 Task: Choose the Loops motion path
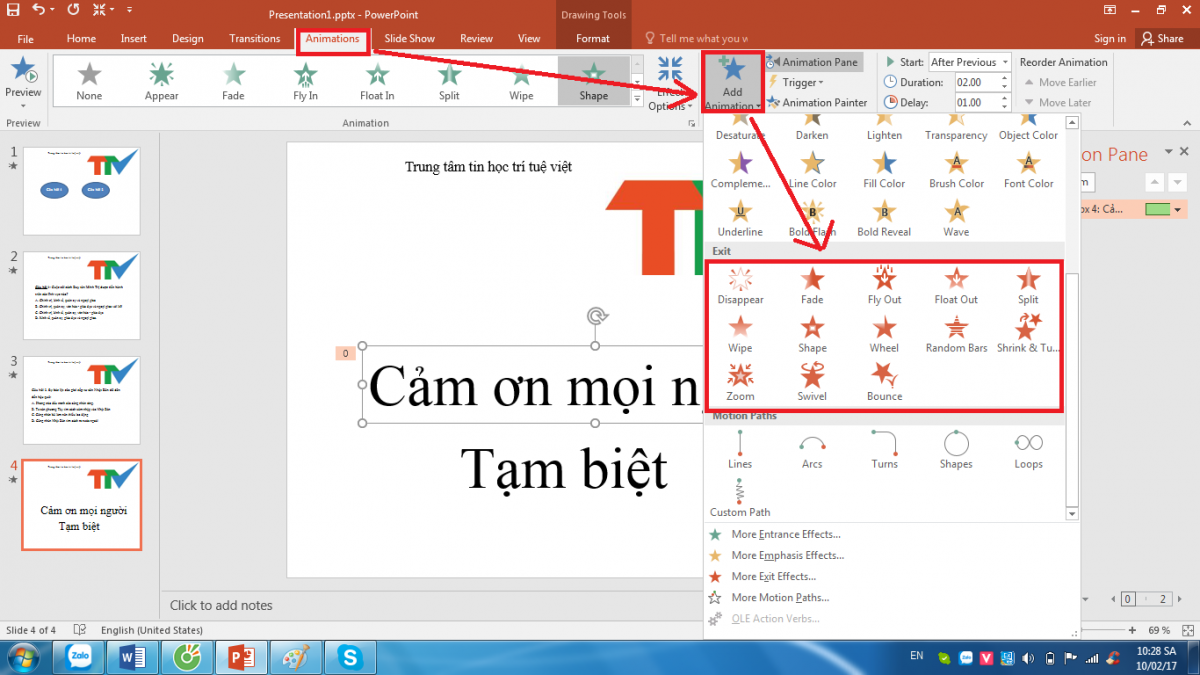[x=1028, y=449]
